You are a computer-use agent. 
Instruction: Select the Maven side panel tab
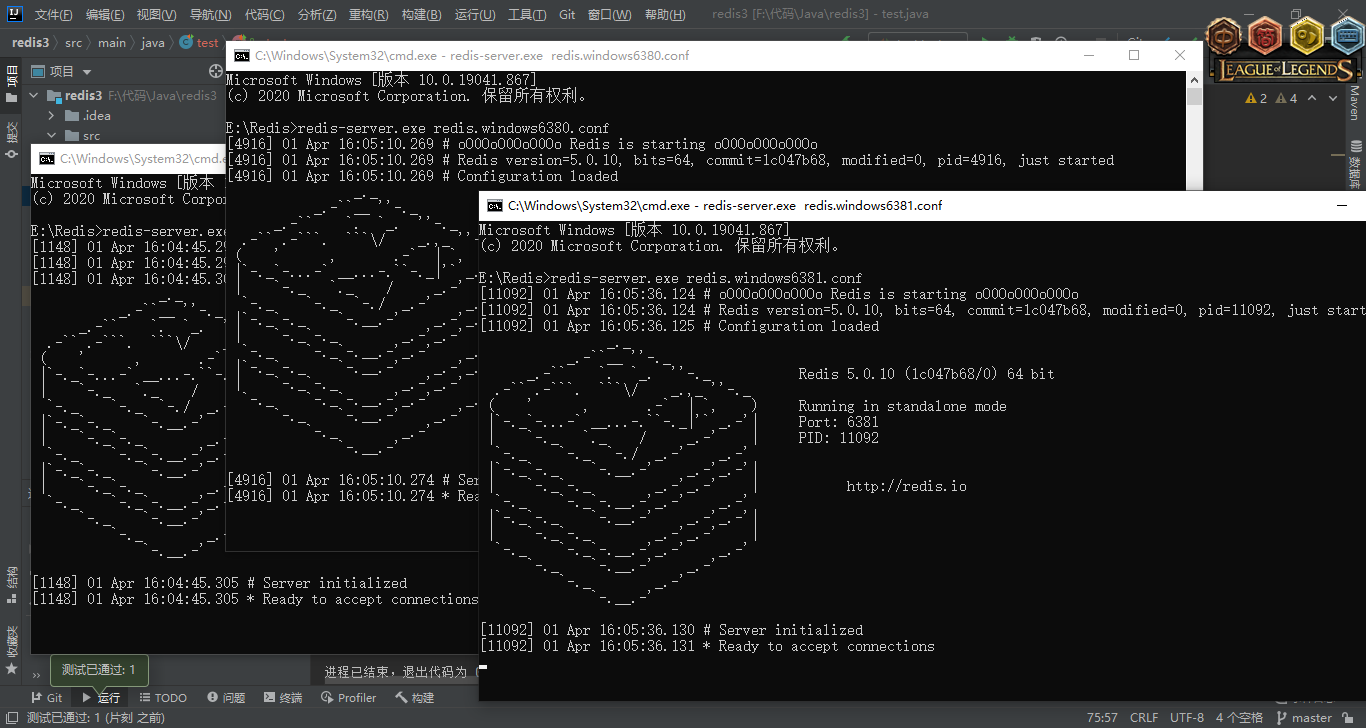coord(1355,102)
